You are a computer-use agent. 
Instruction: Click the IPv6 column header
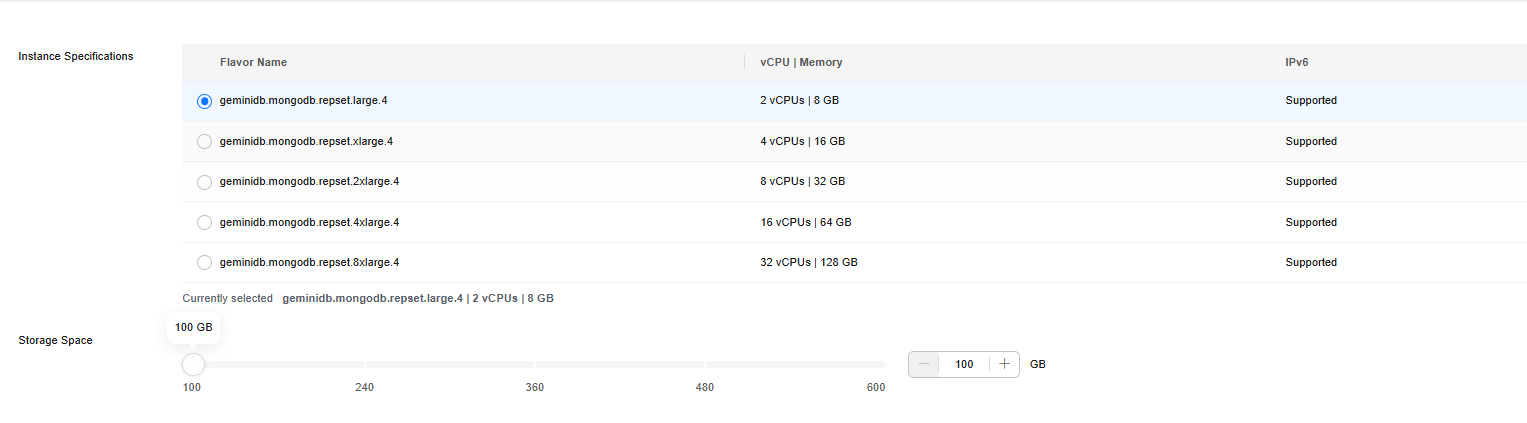(1297, 62)
